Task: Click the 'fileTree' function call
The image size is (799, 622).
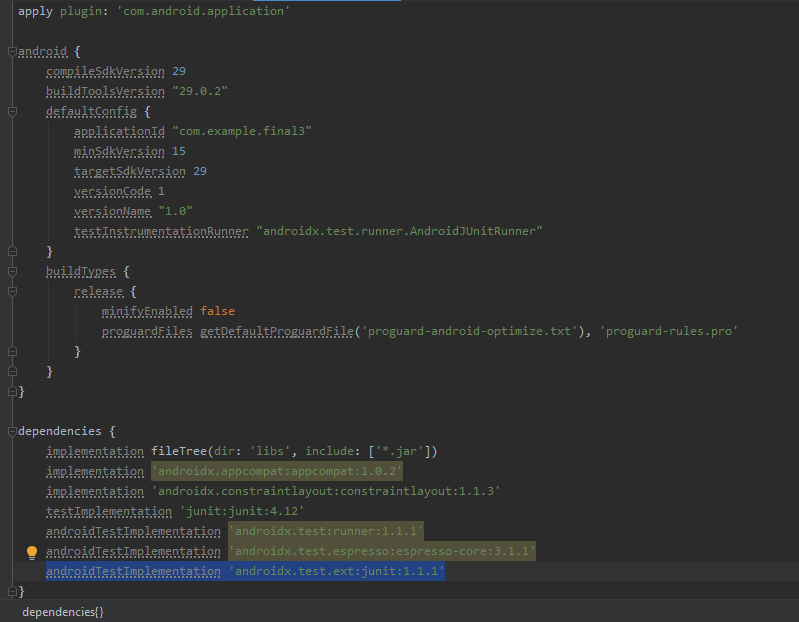Action: click(x=179, y=451)
